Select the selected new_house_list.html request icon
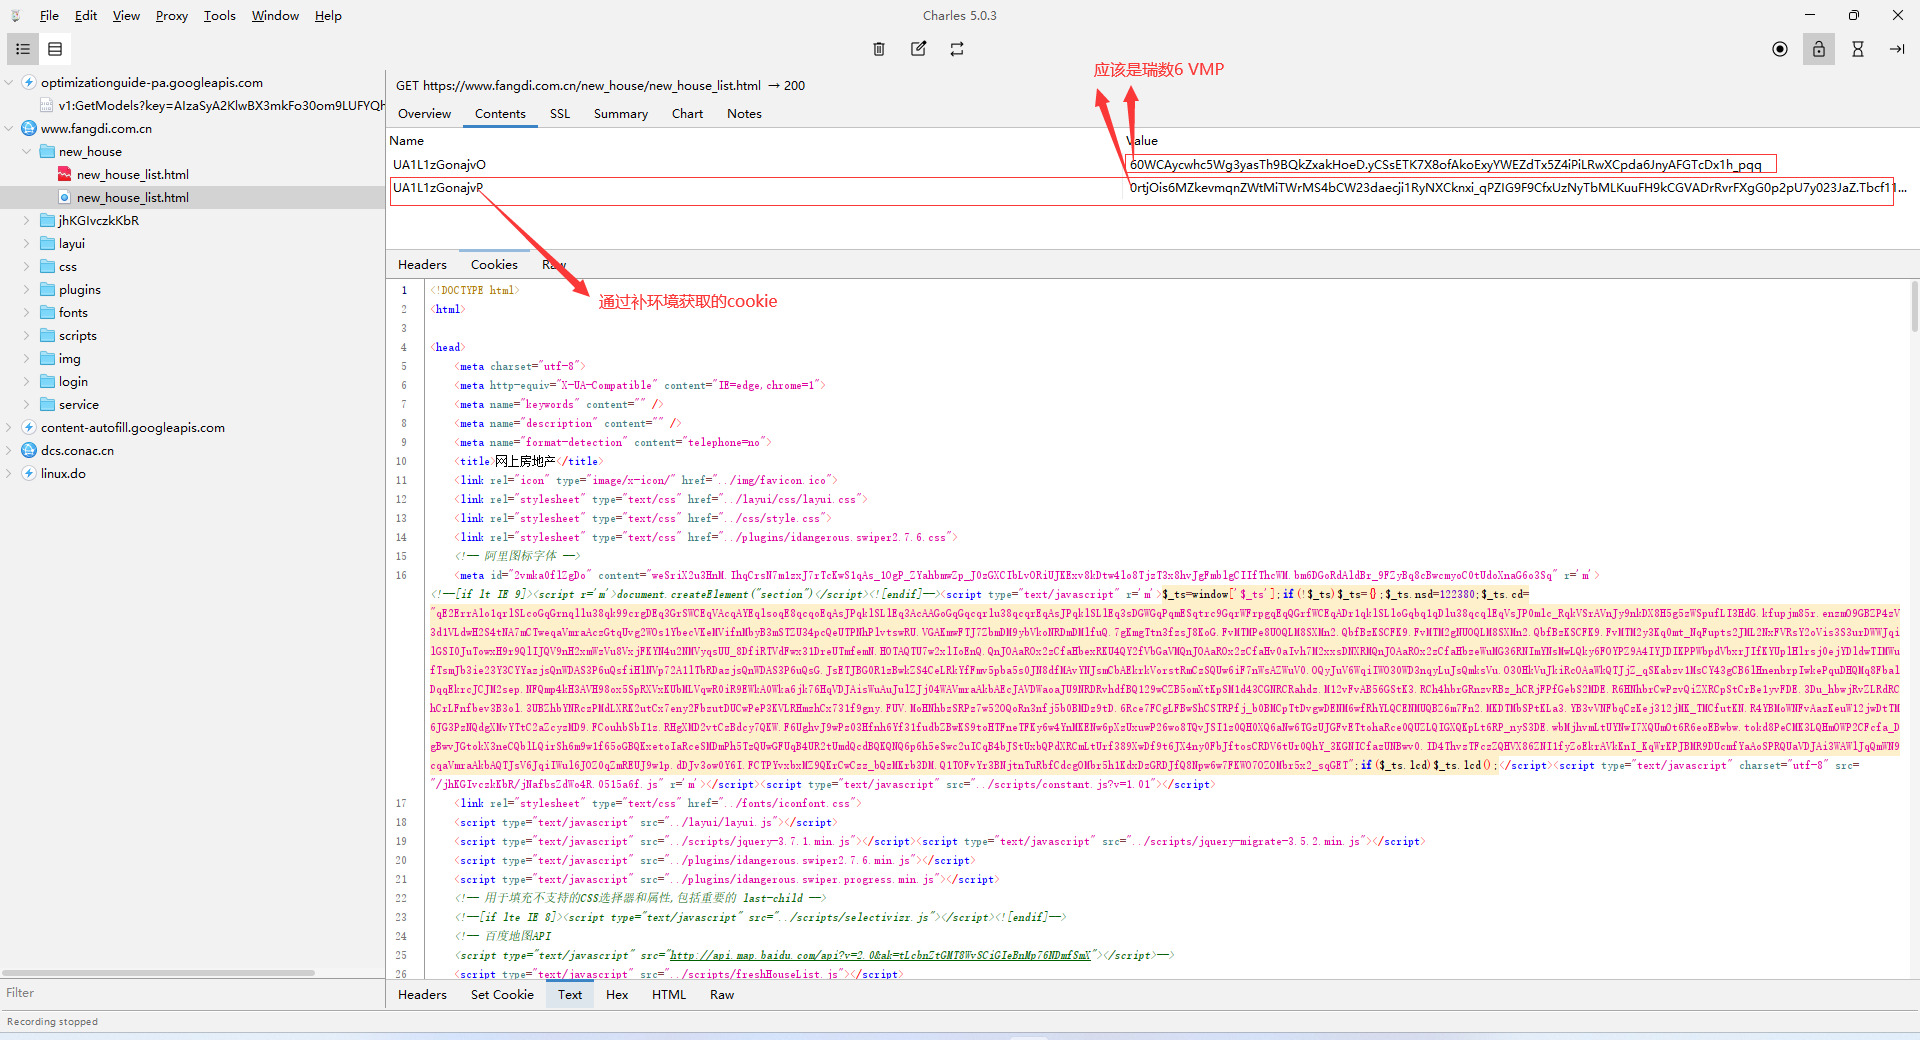The height and width of the screenshot is (1040, 1920). (x=65, y=197)
